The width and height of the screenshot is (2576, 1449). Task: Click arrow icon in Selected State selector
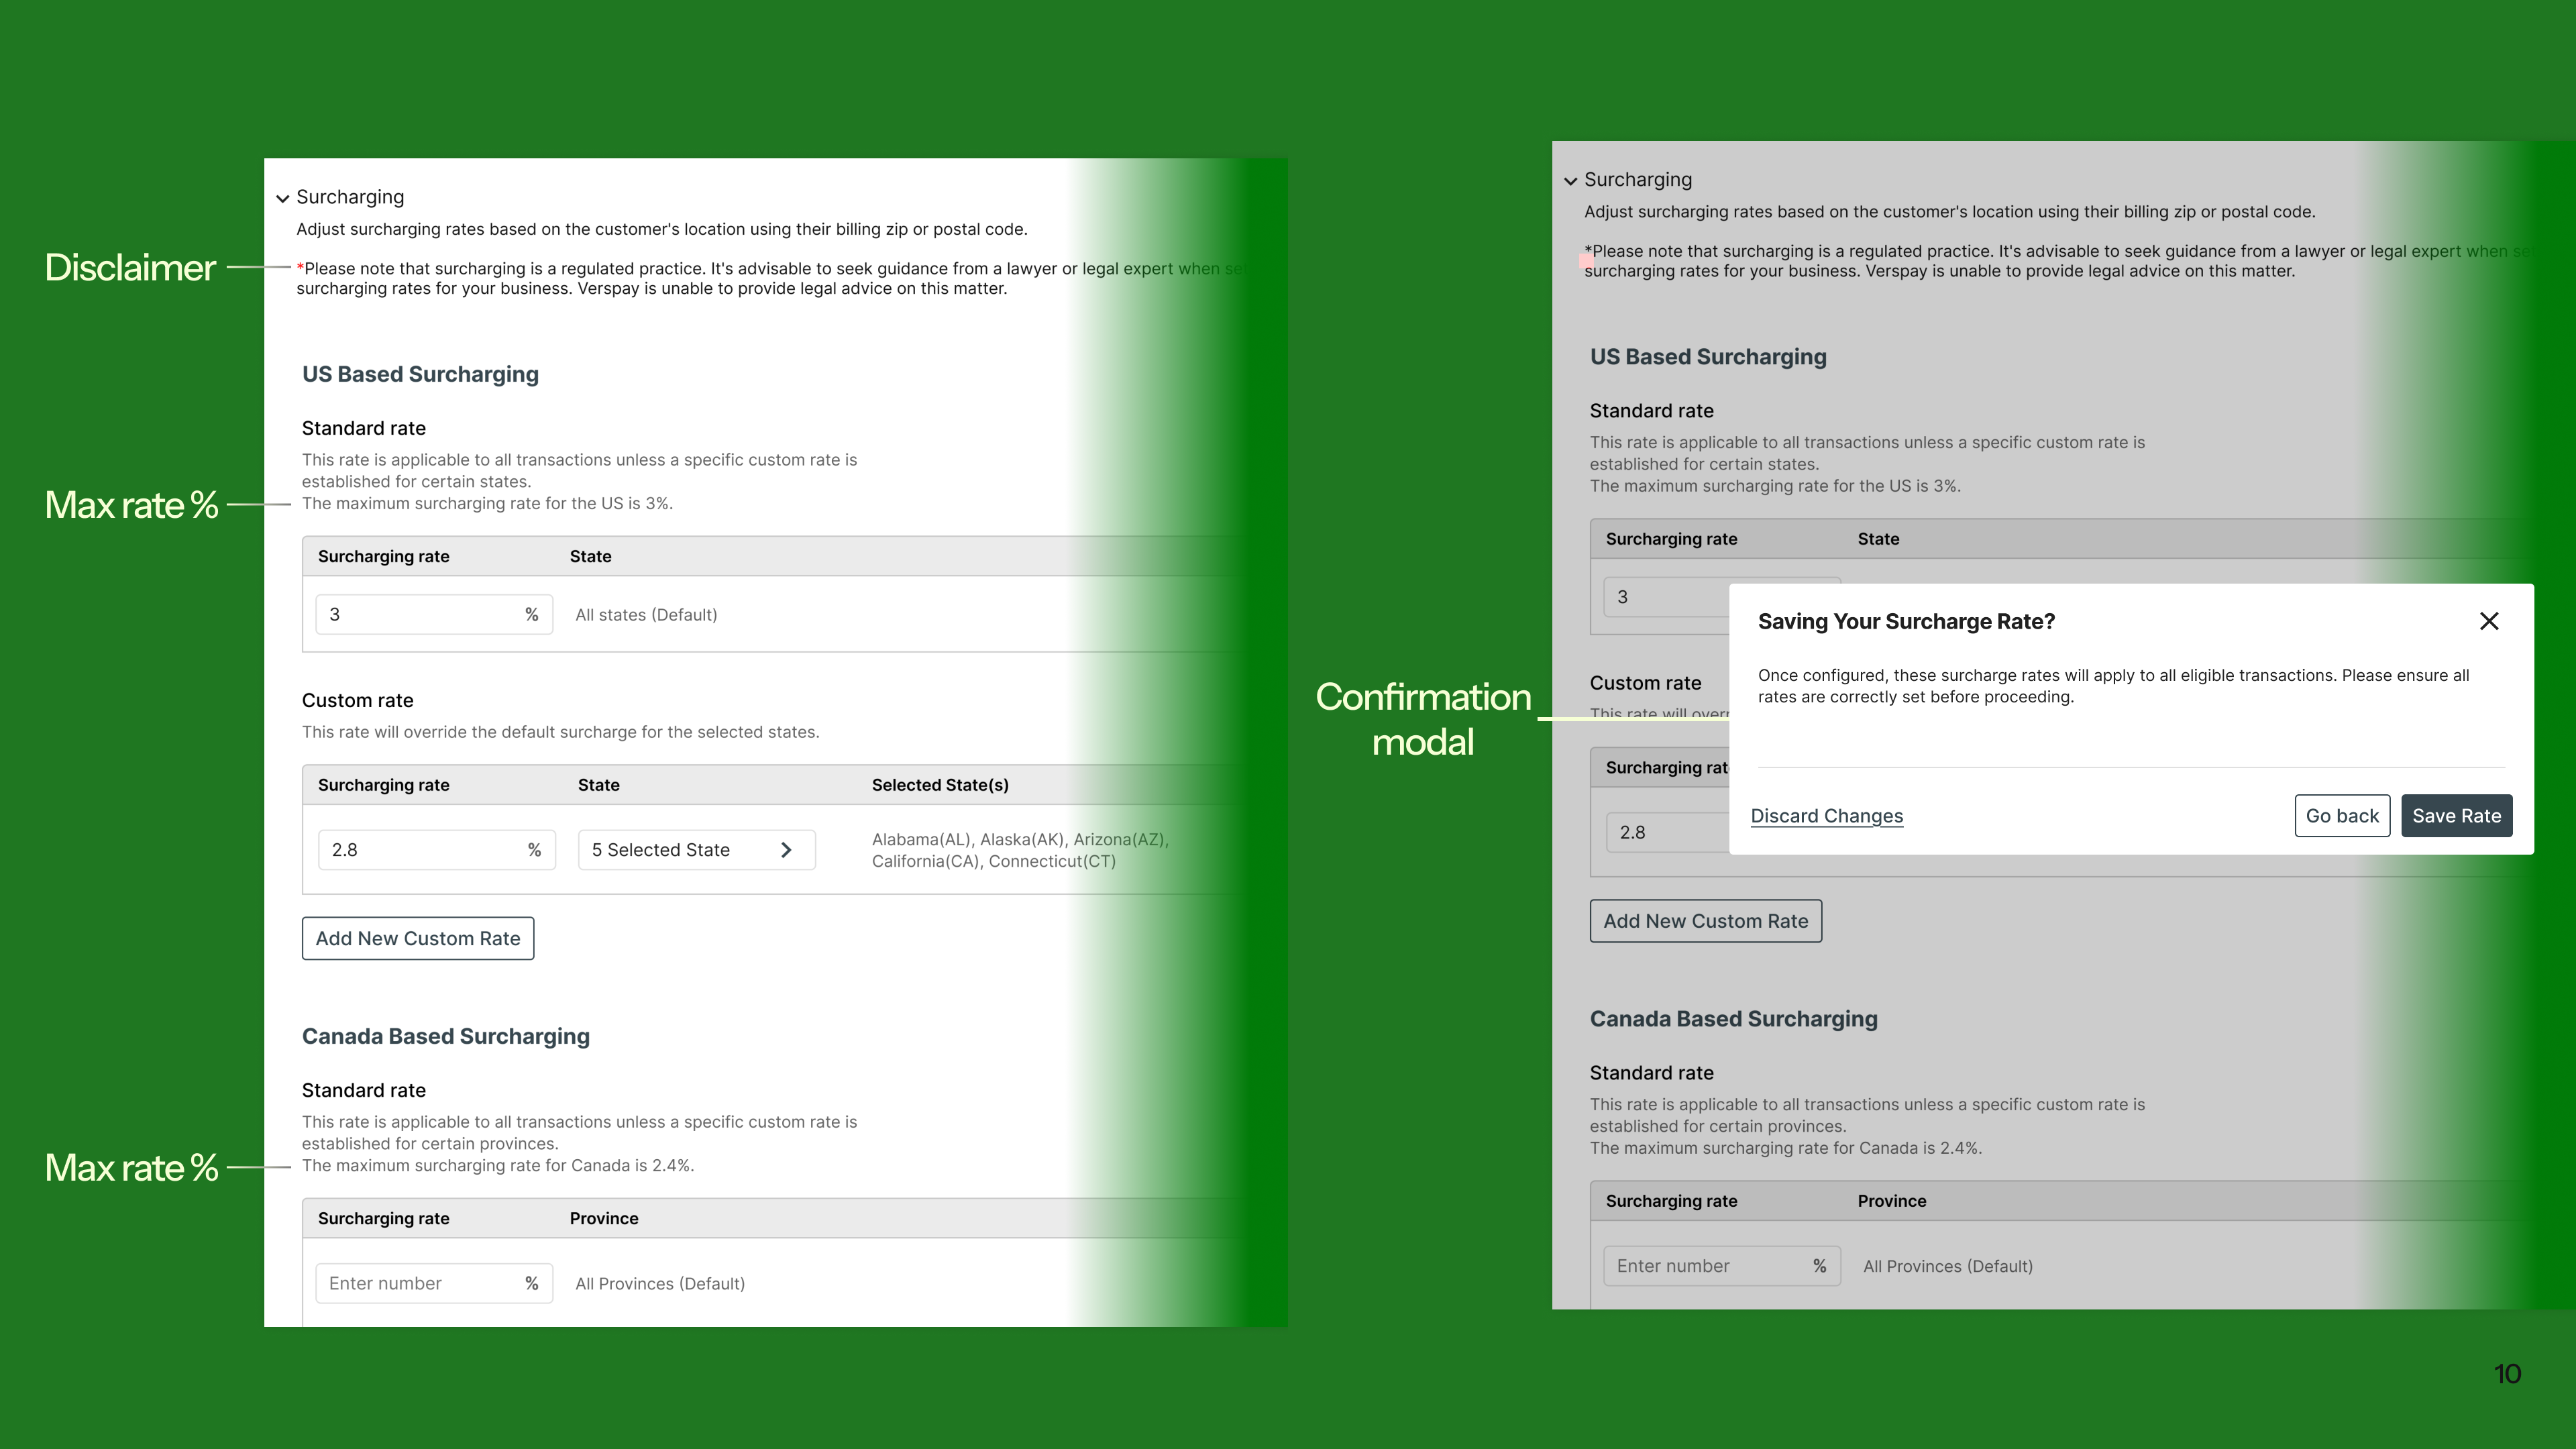pos(786,850)
